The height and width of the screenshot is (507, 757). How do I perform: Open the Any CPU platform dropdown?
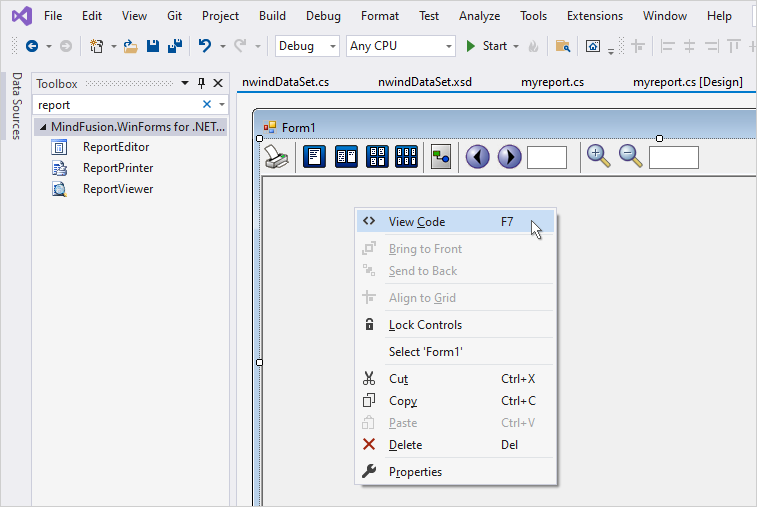(x=400, y=46)
